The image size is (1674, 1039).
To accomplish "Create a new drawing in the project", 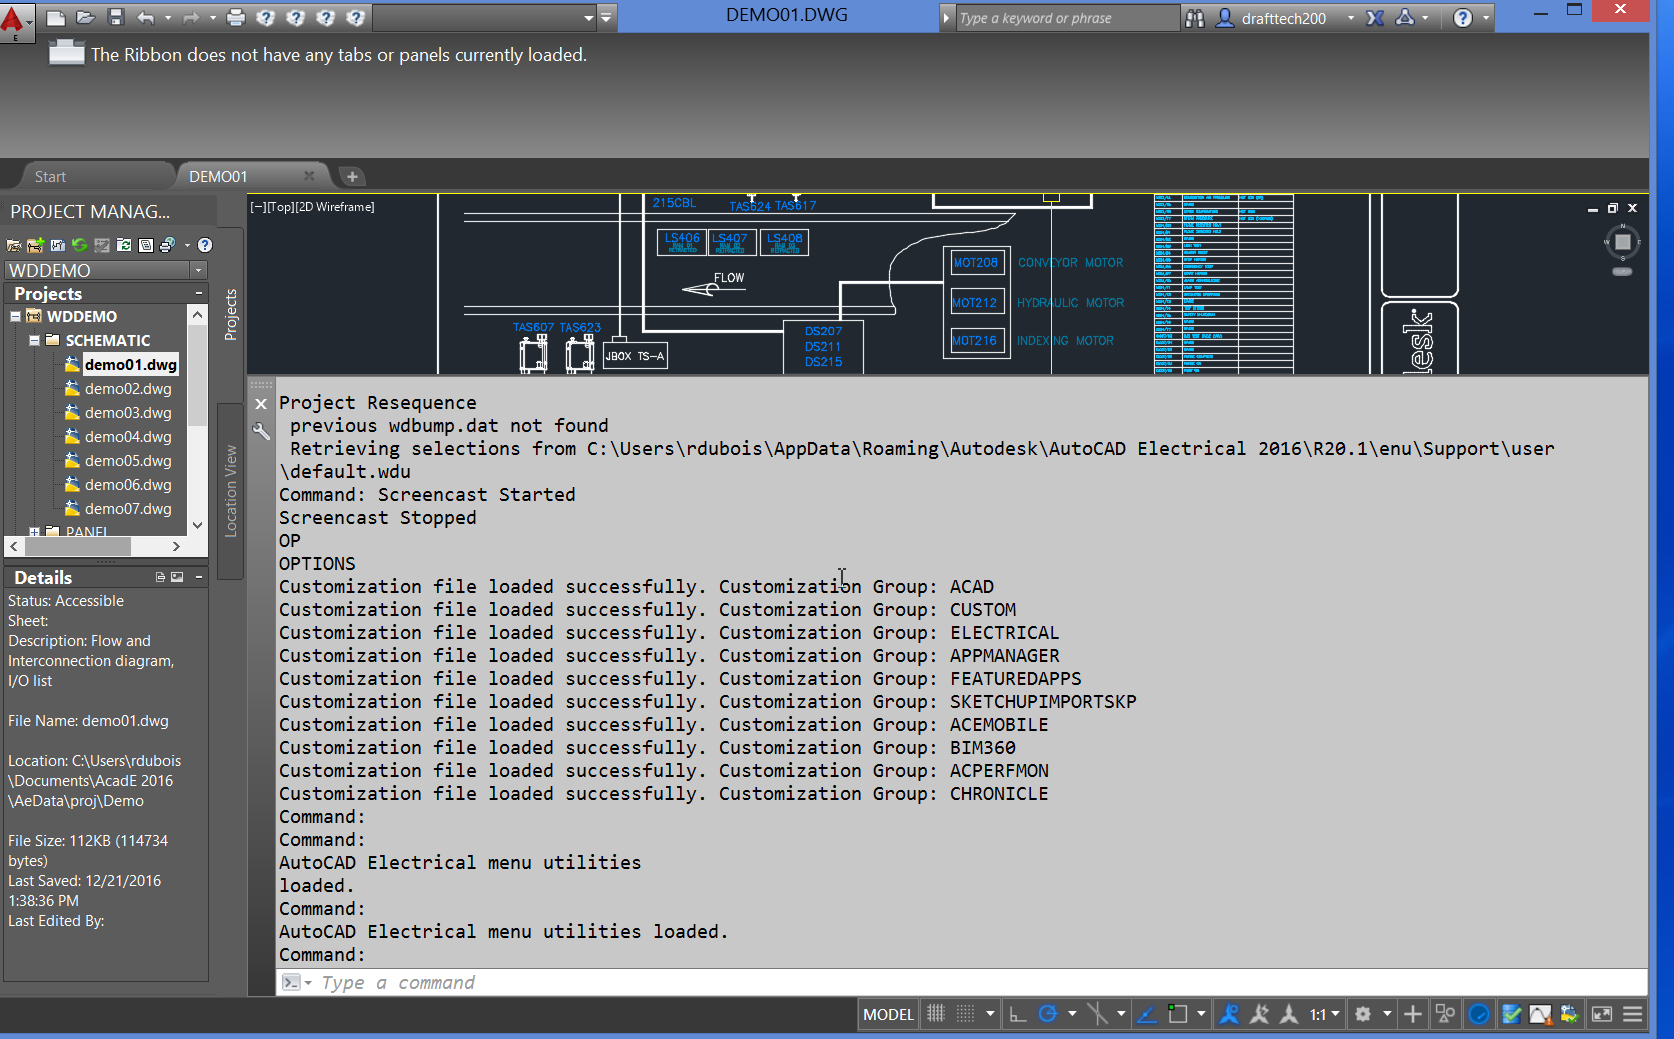I will 58,244.
